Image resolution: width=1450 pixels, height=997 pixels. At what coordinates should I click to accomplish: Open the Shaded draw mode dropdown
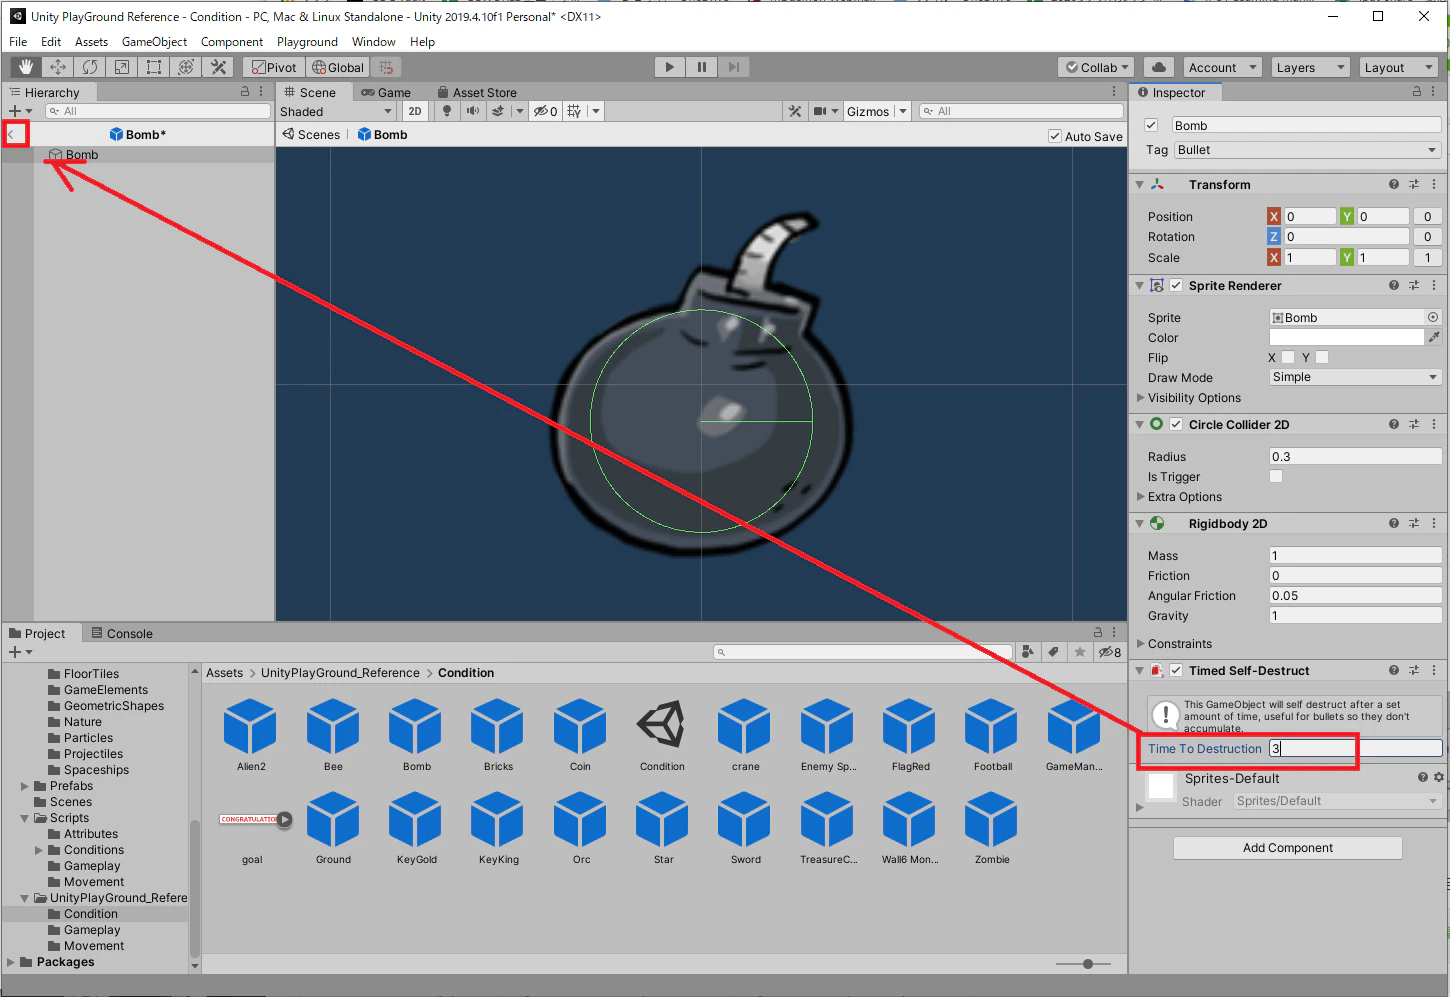(336, 111)
